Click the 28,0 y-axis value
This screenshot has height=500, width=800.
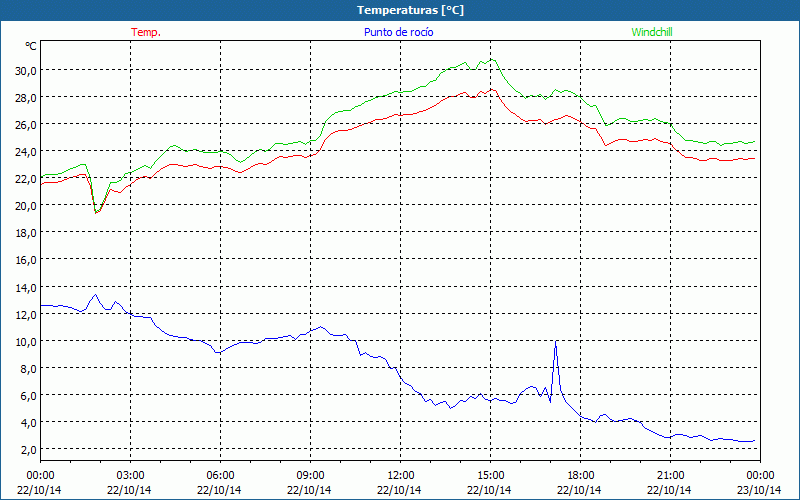pos(26,97)
